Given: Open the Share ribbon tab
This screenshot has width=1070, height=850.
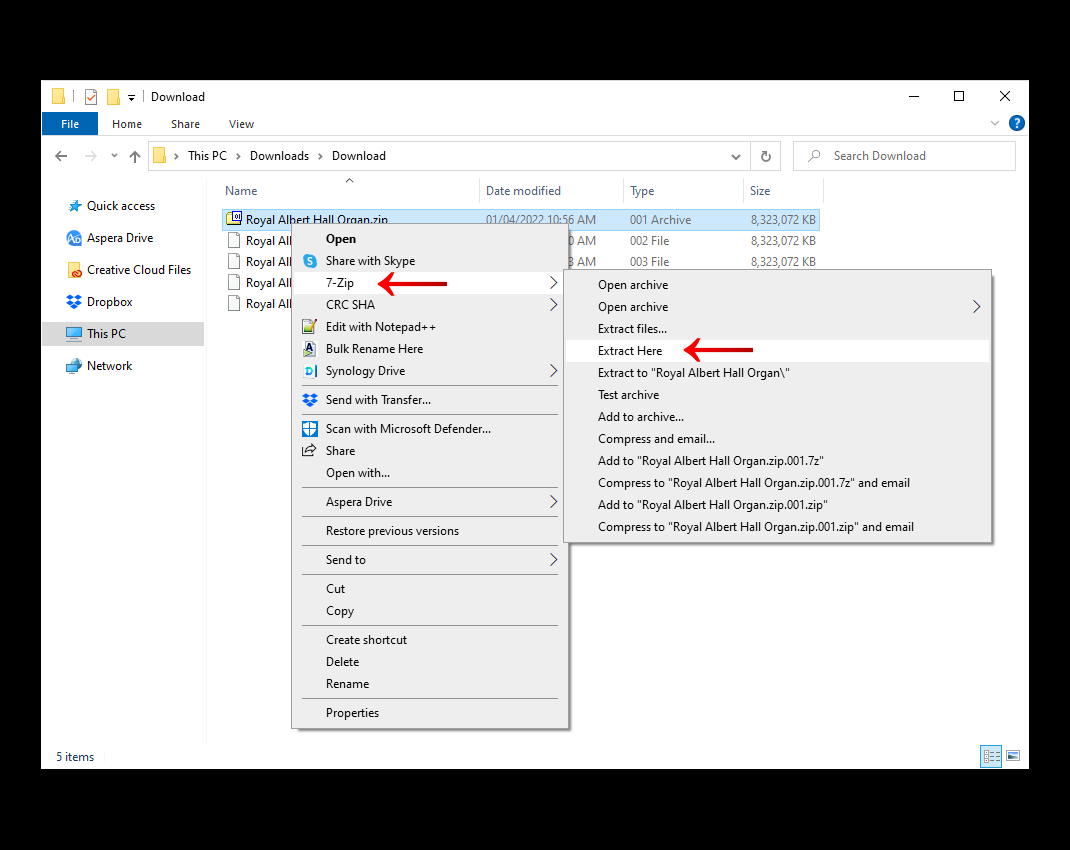Looking at the screenshot, I should (186, 124).
